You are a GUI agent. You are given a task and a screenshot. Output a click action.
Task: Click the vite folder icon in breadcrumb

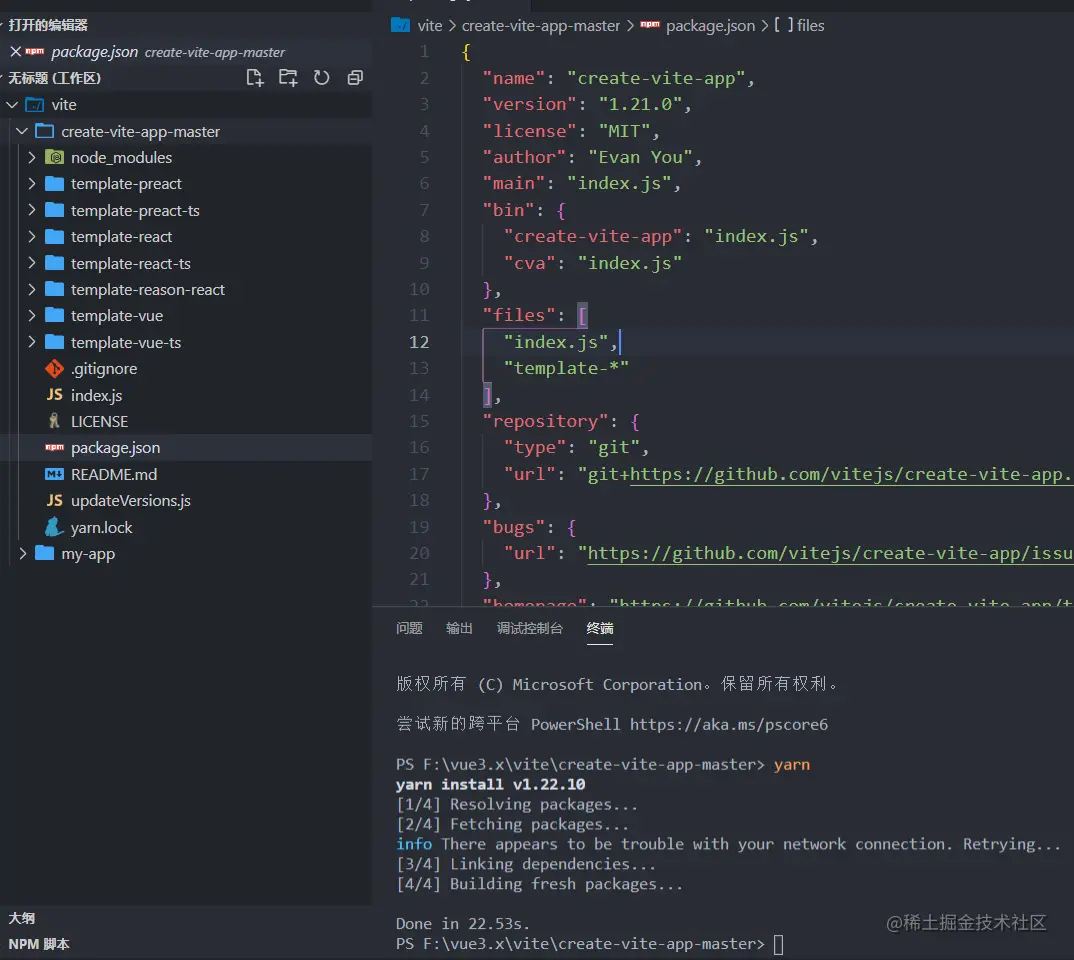[x=400, y=25]
